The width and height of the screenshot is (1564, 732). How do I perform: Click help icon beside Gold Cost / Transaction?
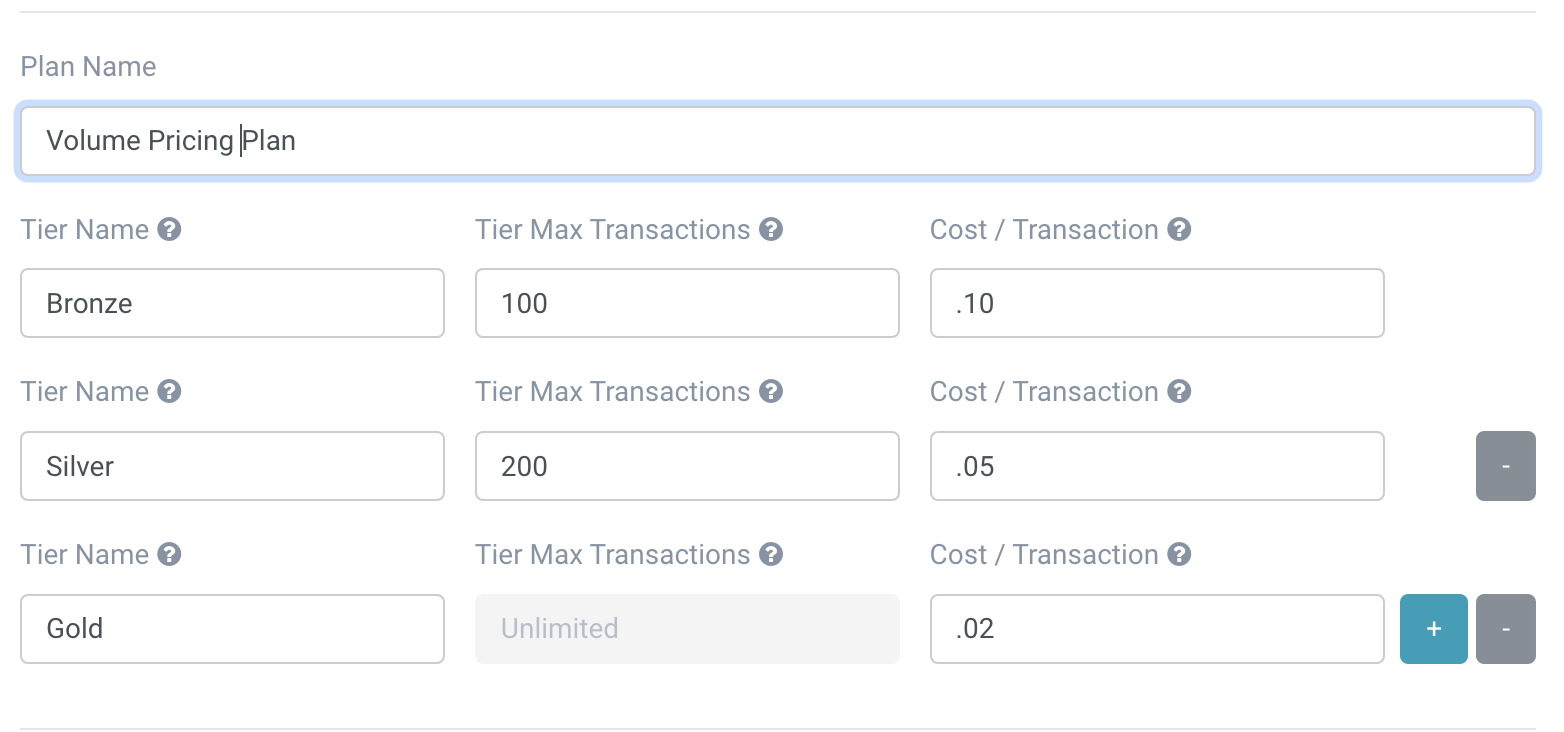[x=1179, y=555]
